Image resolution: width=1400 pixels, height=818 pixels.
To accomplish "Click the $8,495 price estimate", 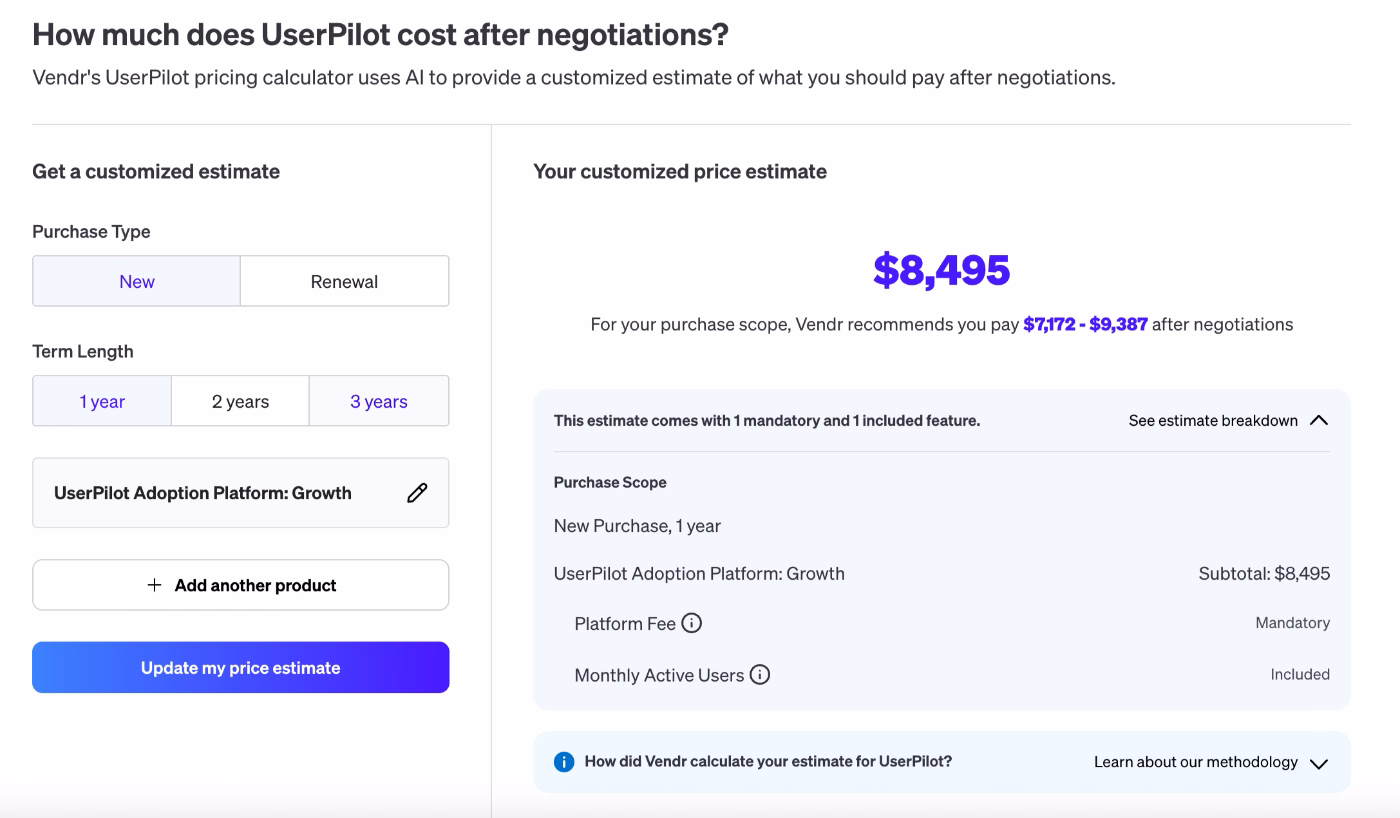I will click(941, 270).
